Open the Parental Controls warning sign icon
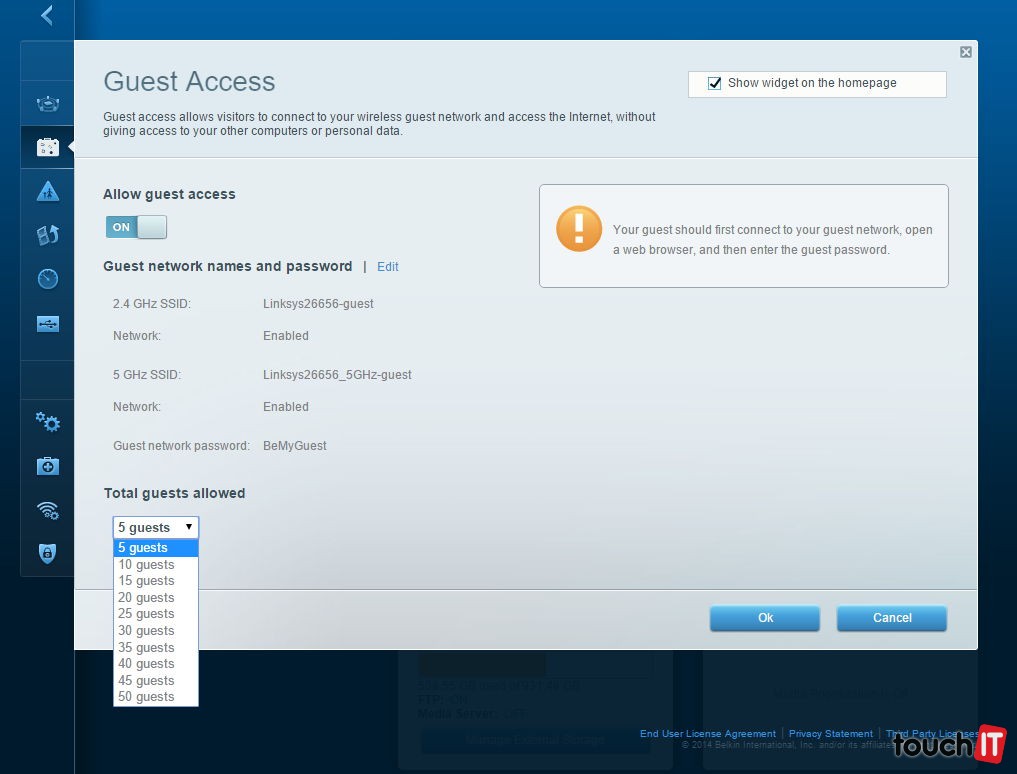 pyautogui.click(x=48, y=191)
